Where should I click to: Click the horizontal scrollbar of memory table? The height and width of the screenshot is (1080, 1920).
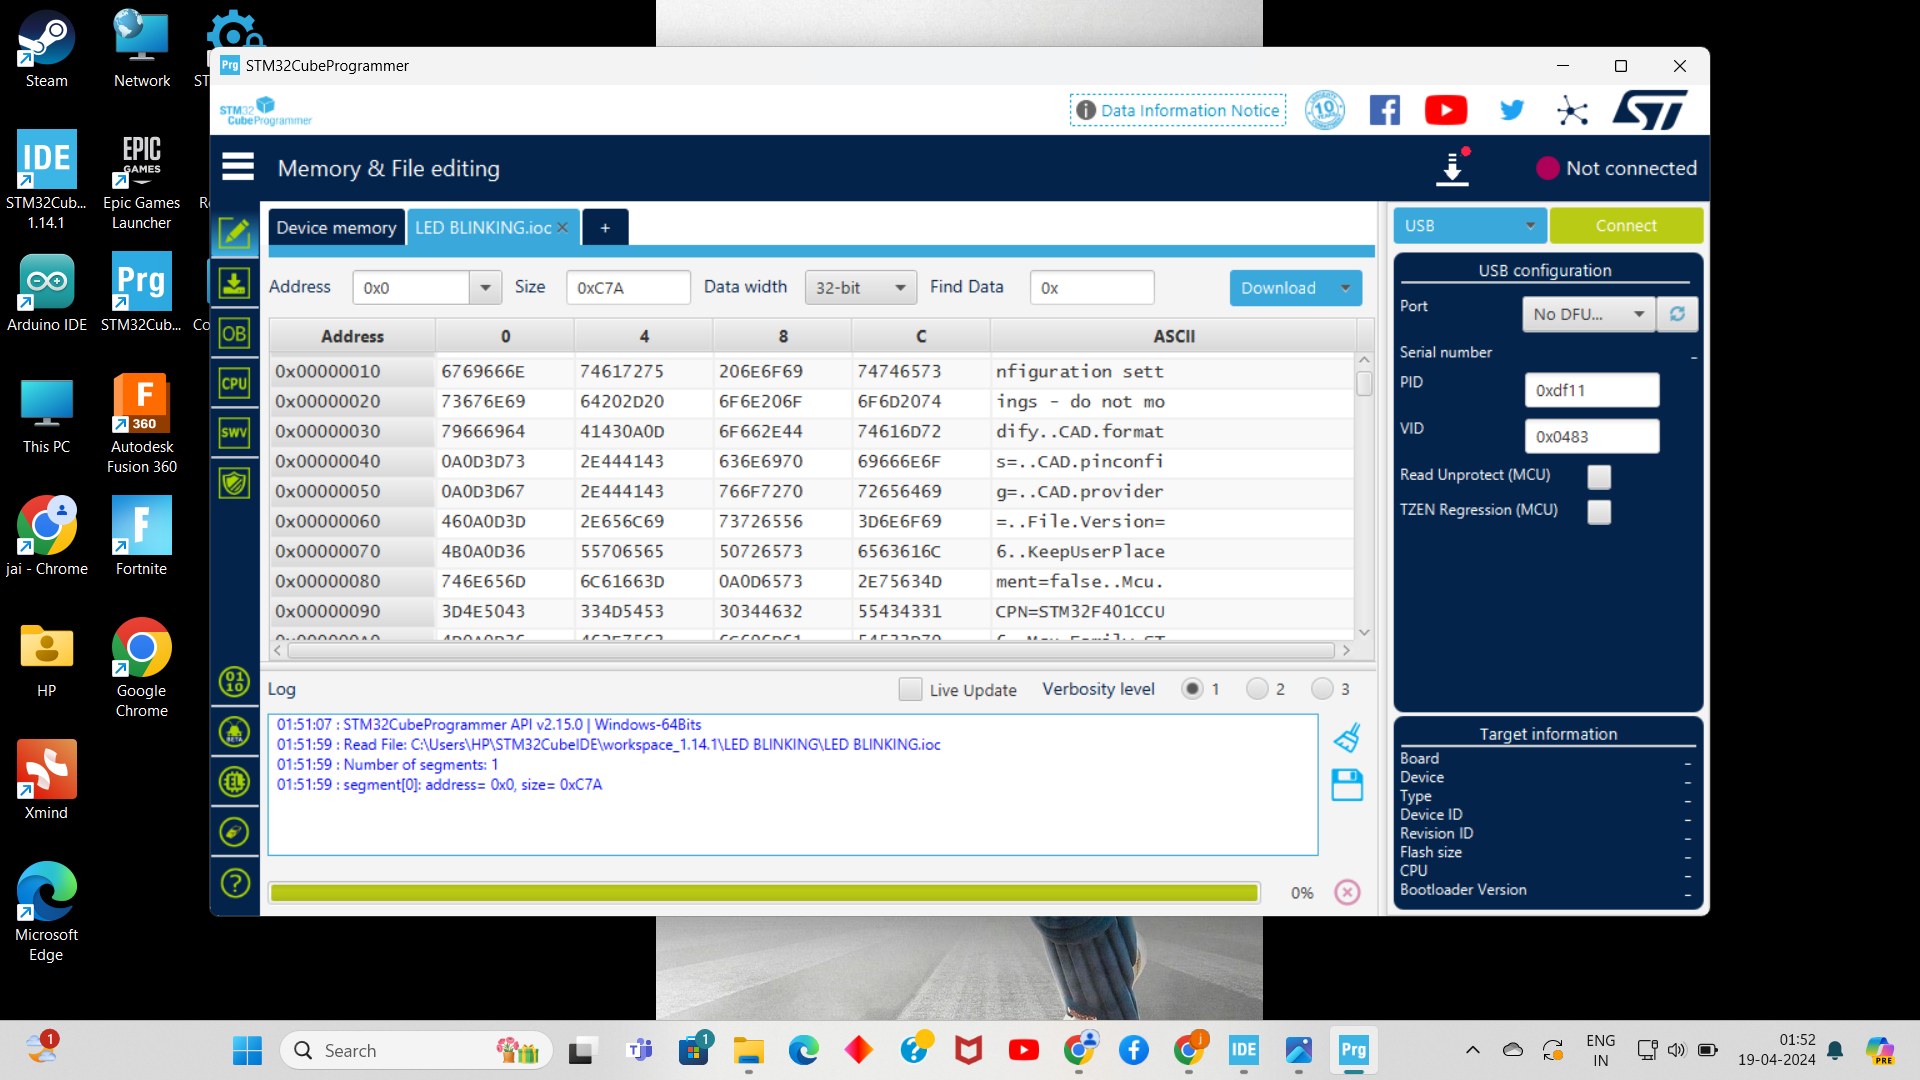point(811,650)
